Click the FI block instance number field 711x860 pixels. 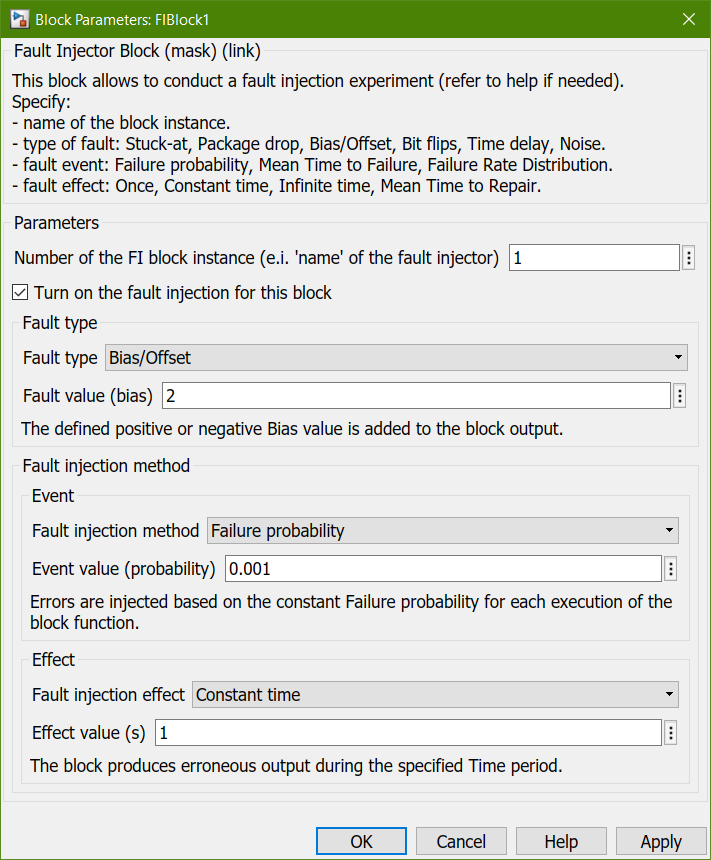594,258
